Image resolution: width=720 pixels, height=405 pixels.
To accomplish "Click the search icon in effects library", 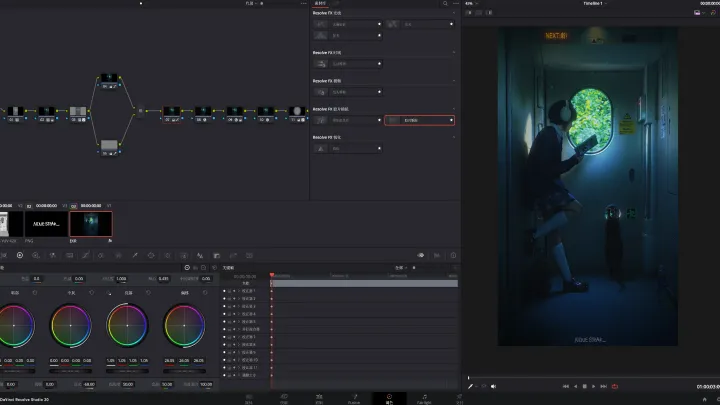I will pos(445,3).
